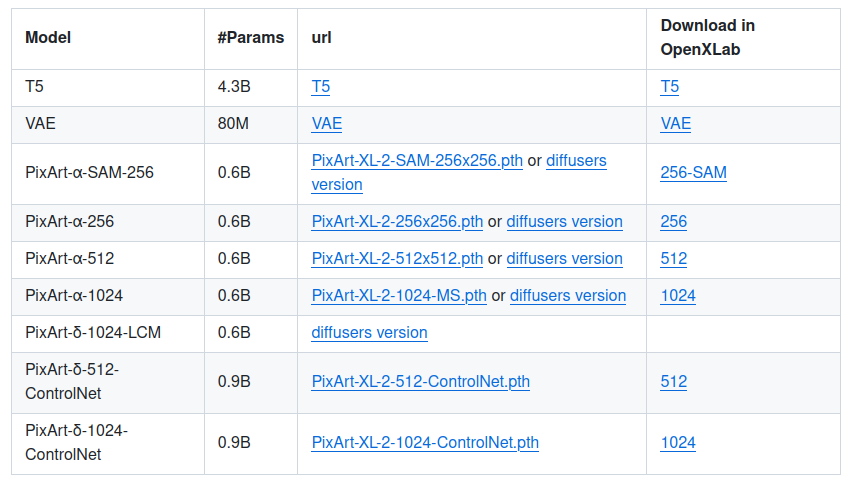Open diffusers version for PixArt-α-512
Image resolution: width=848 pixels, height=491 pixels.
click(x=564, y=259)
